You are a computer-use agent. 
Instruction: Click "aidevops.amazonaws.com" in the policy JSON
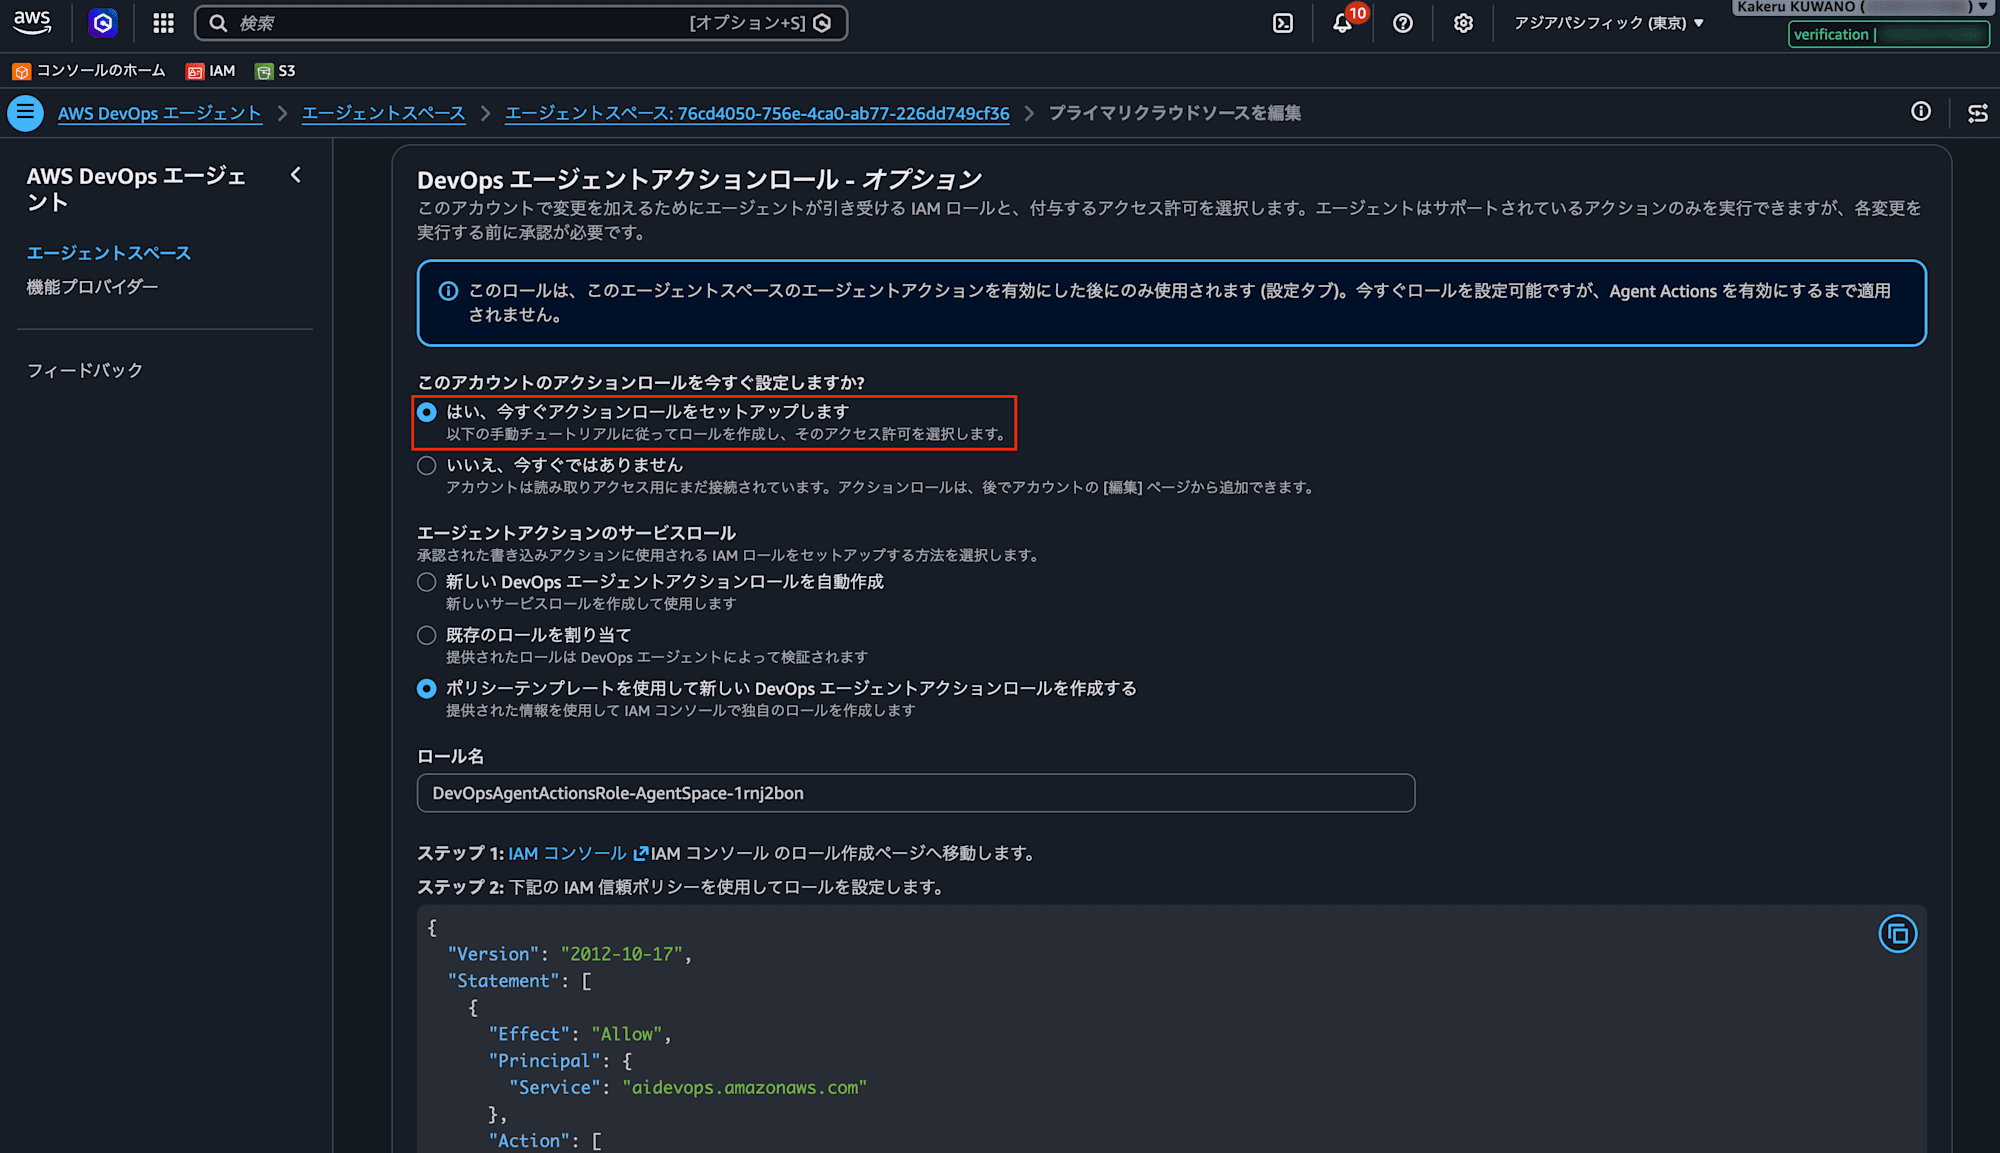click(744, 1087)
